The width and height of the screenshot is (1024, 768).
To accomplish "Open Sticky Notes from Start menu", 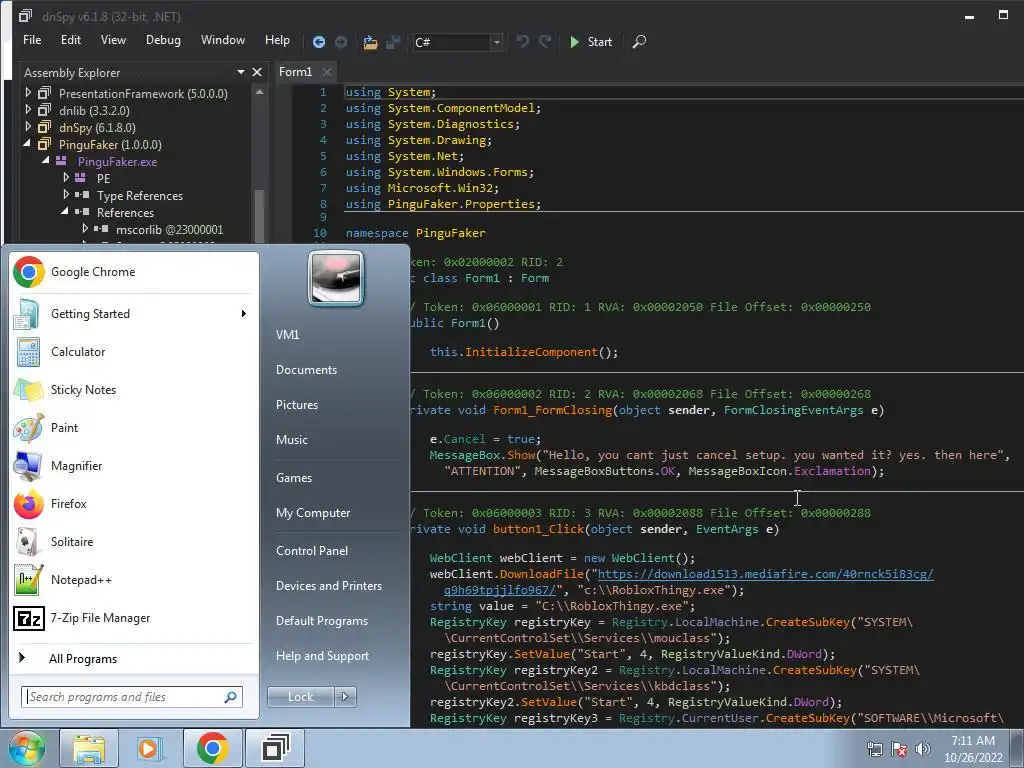I will pyautogui.click(x=134, y=389).
